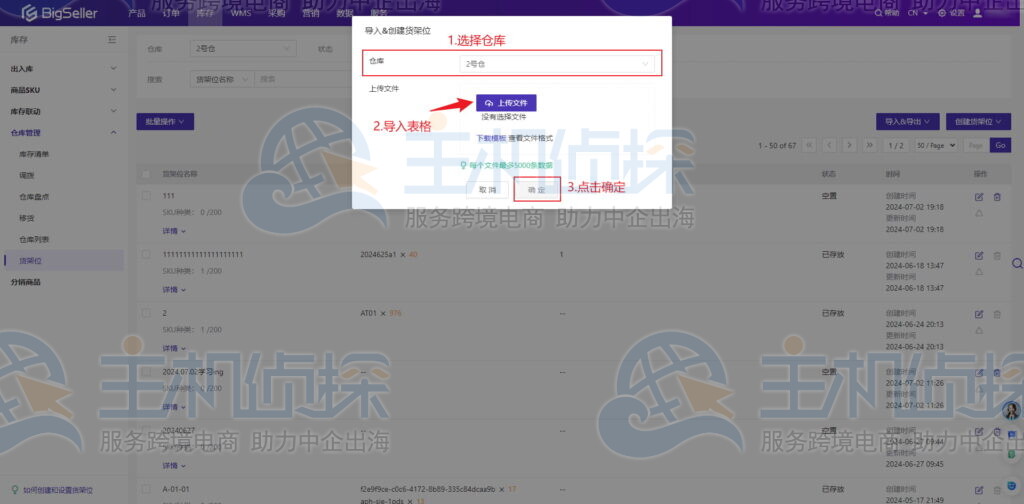Open the 订单 top menu
This screenshot has width=1024, height=504.
pyautogui.click(x=171, y=13)
